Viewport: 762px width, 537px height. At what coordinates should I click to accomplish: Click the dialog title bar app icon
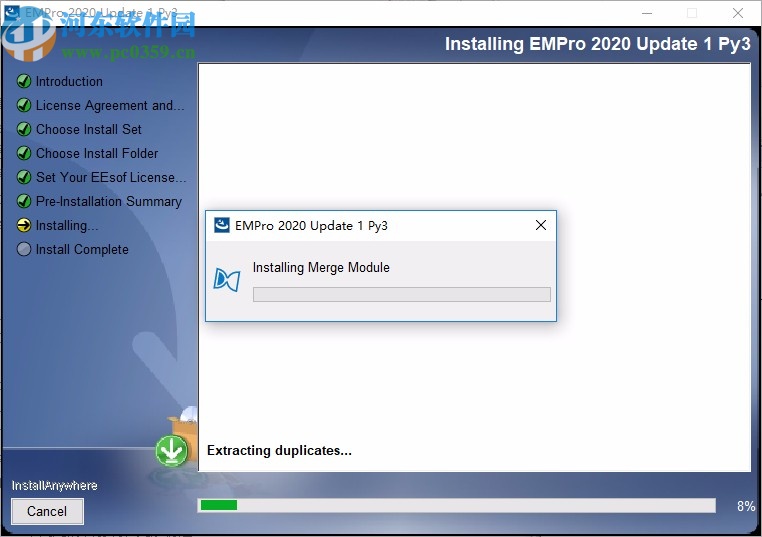(x=222, y=225)
